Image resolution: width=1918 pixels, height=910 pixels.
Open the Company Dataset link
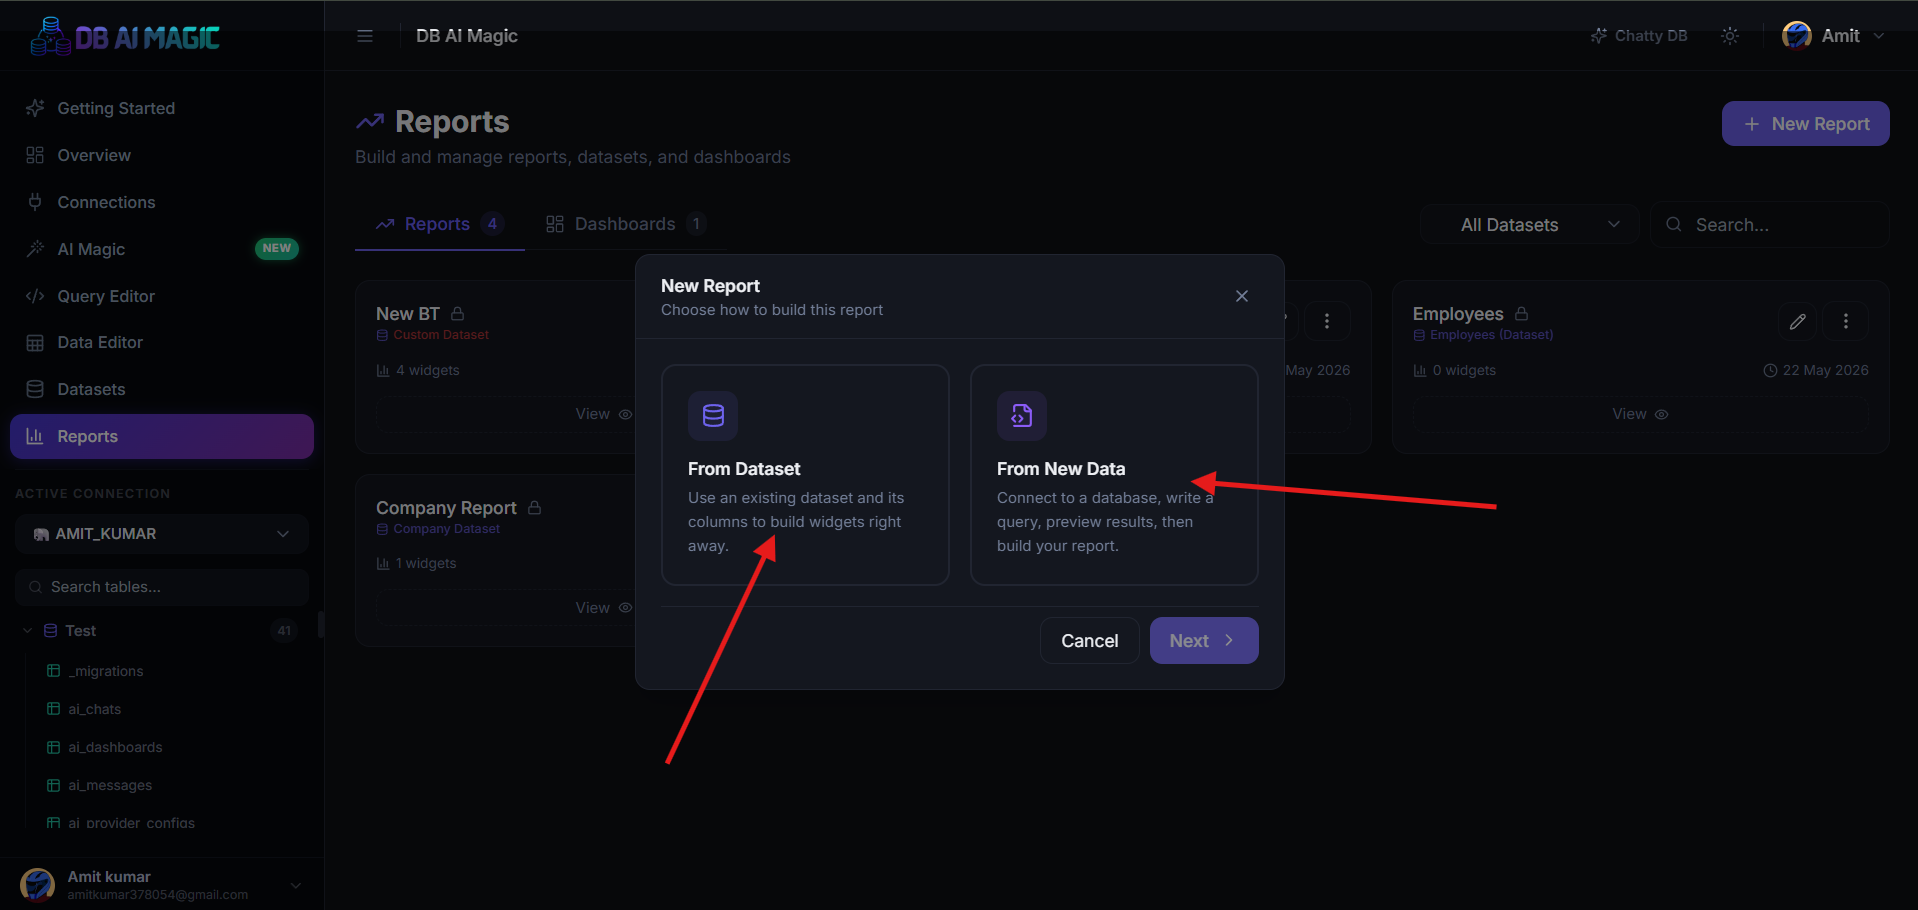point(438,529)
